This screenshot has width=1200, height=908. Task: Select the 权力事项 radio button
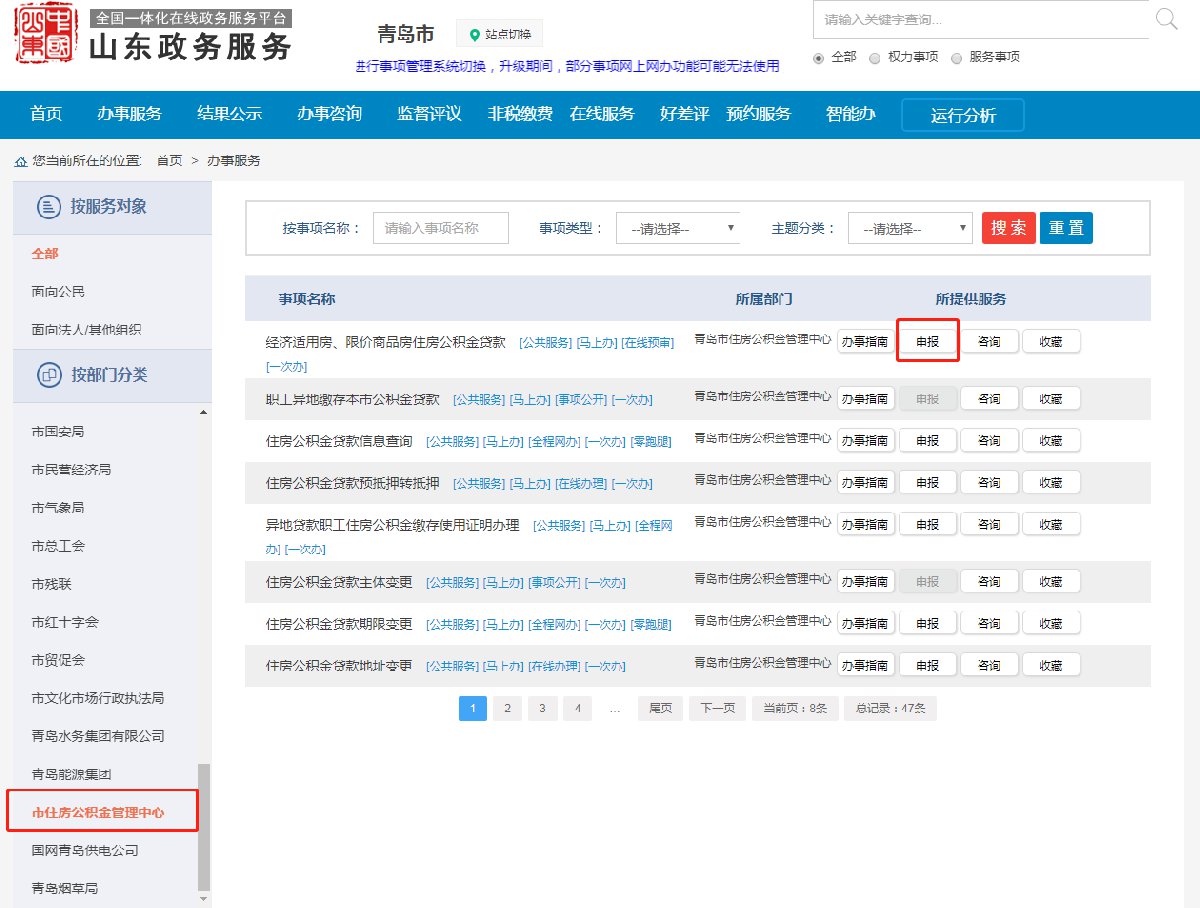pyautogui.click(x=875, y=58)
